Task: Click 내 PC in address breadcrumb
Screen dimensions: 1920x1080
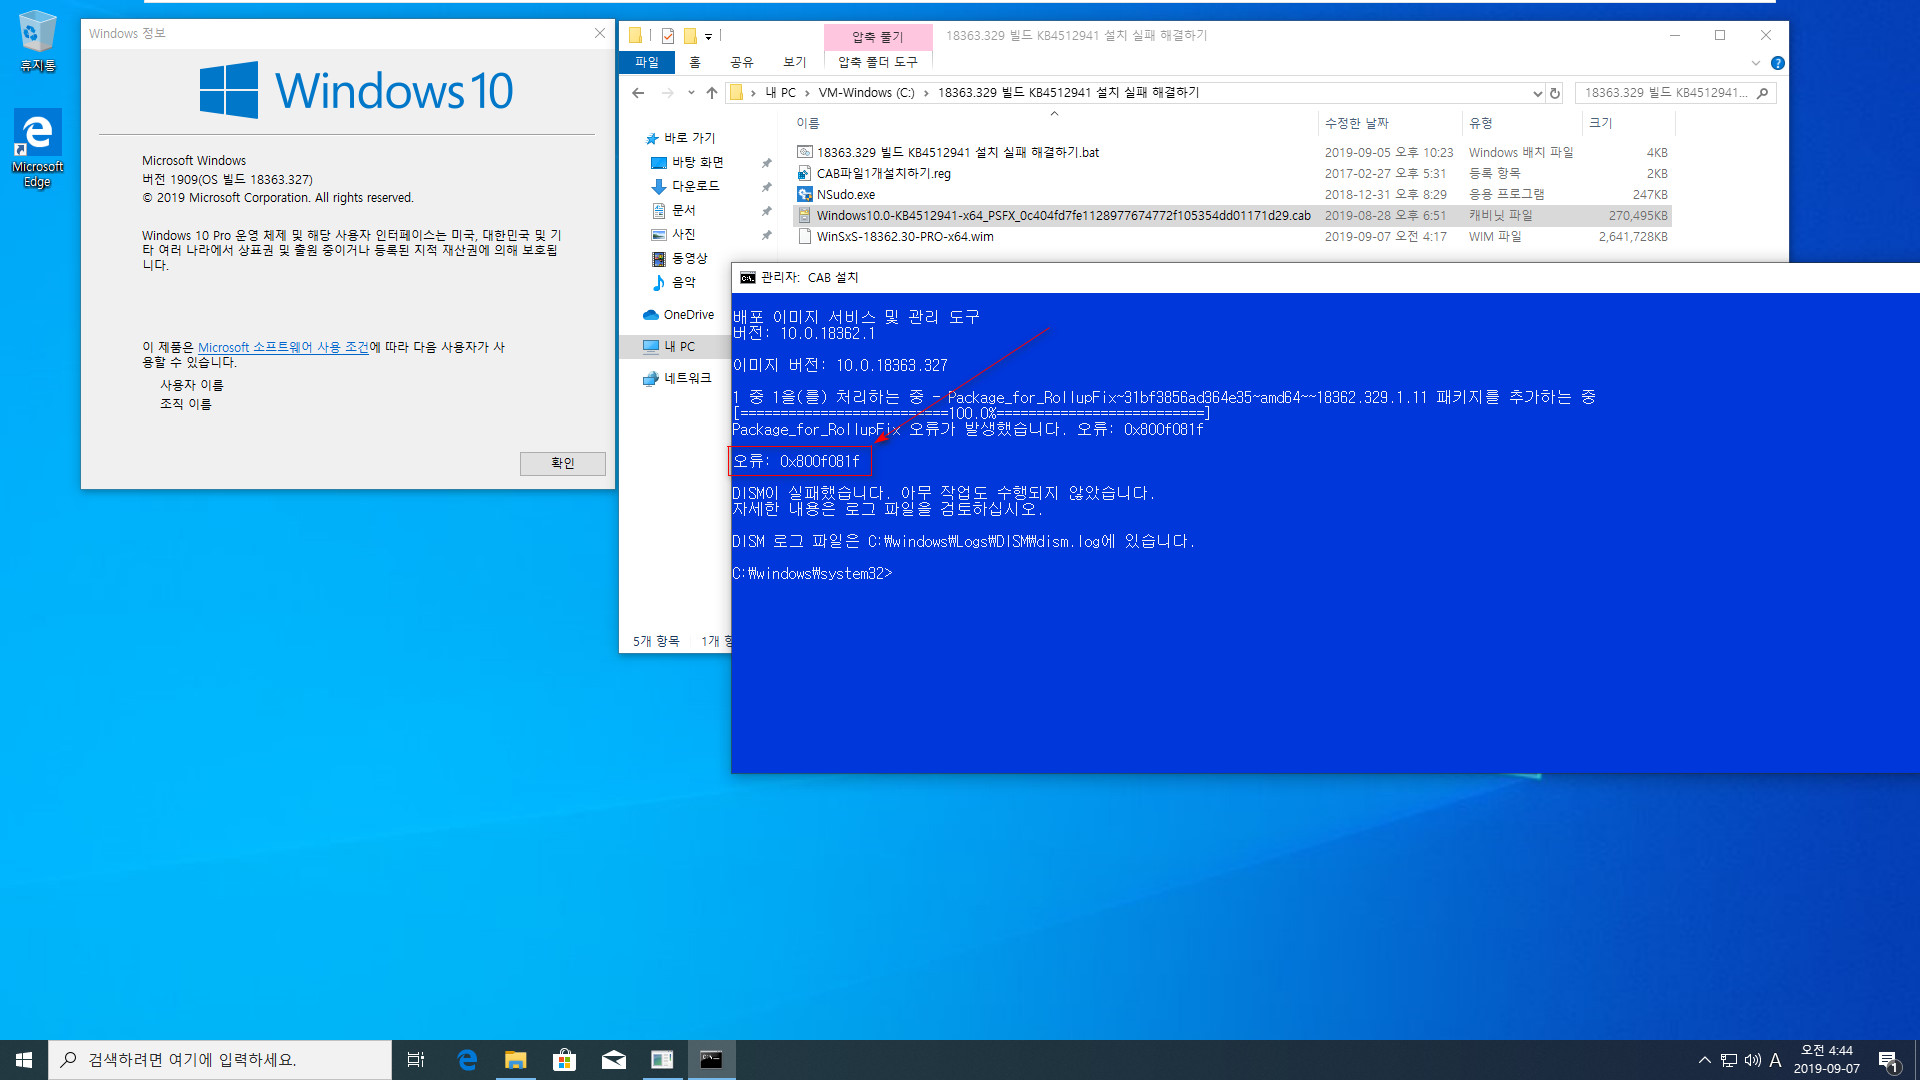Action: click(780, 93)
